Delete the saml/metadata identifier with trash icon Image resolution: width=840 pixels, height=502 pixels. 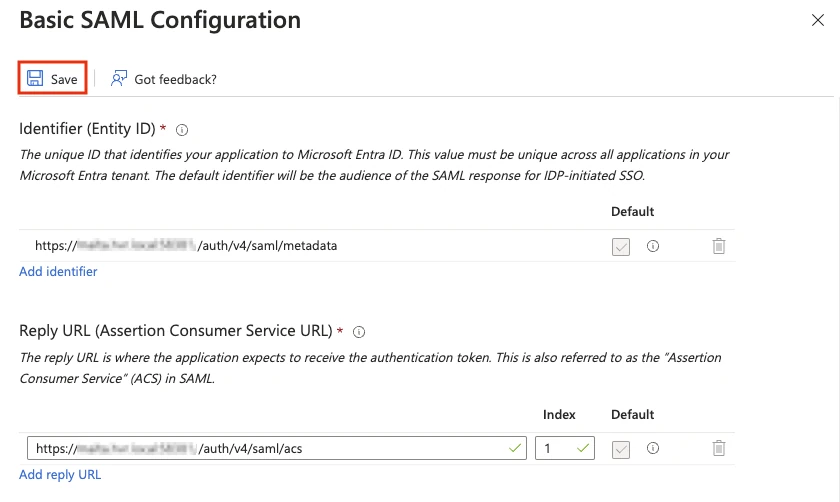(x=718, y=246)
